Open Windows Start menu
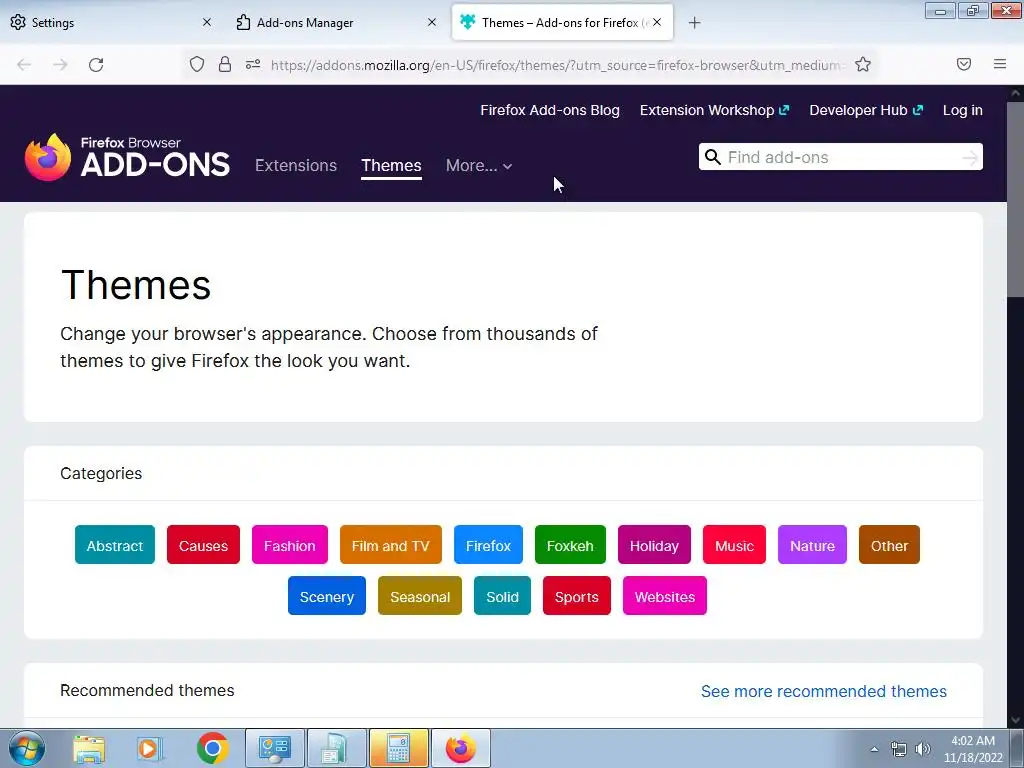Image resolution: width=1024 pixels, height=768 pixels. pyautogui.click(x=27, y=748)
